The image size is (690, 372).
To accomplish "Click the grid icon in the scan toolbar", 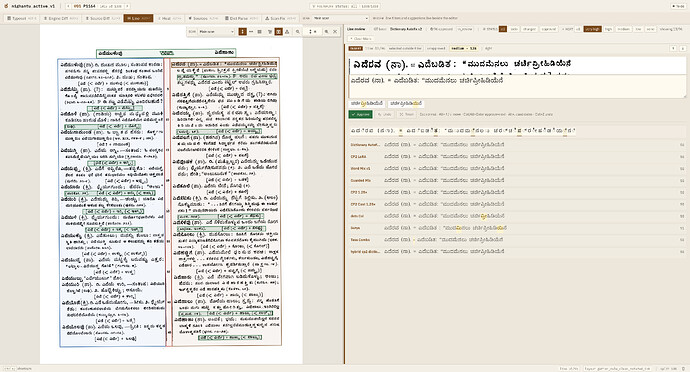I will (x=260, y=32).
